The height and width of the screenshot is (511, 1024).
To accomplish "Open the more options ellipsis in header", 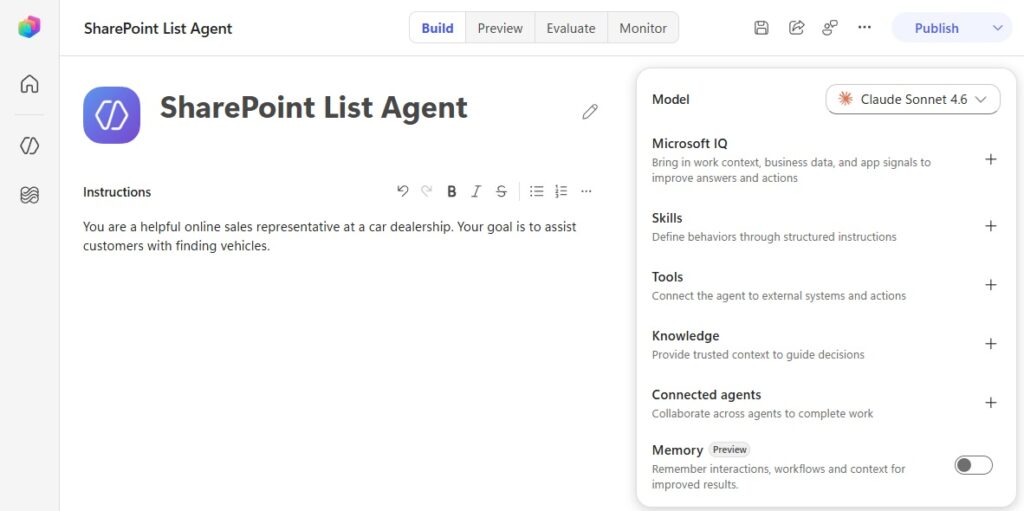I will click(x=864, y=27).
